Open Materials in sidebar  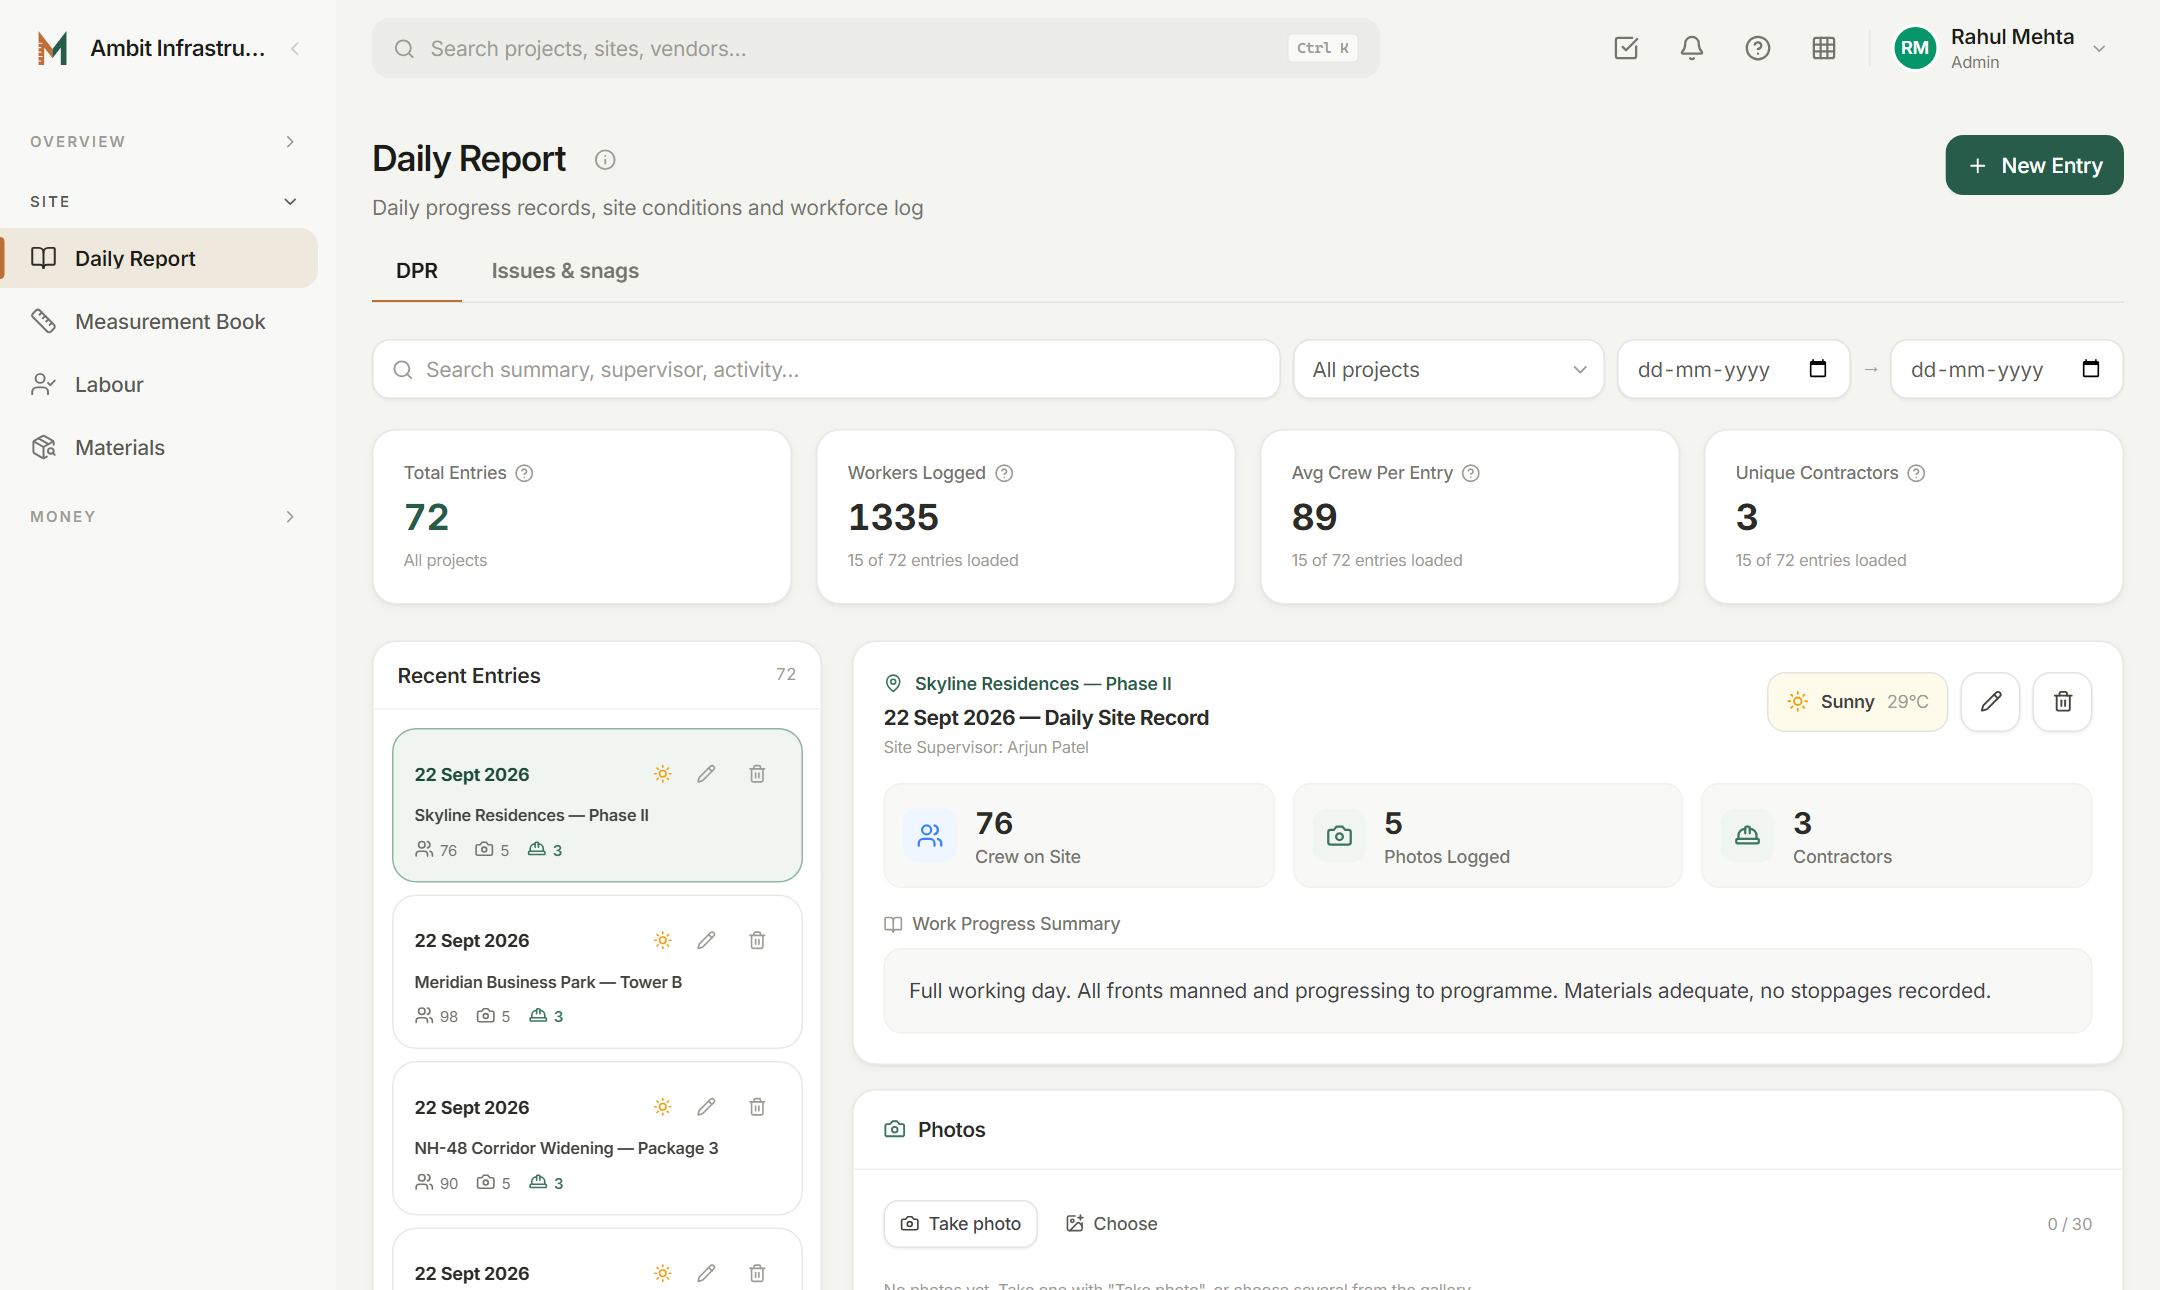(x=160, y=447)
